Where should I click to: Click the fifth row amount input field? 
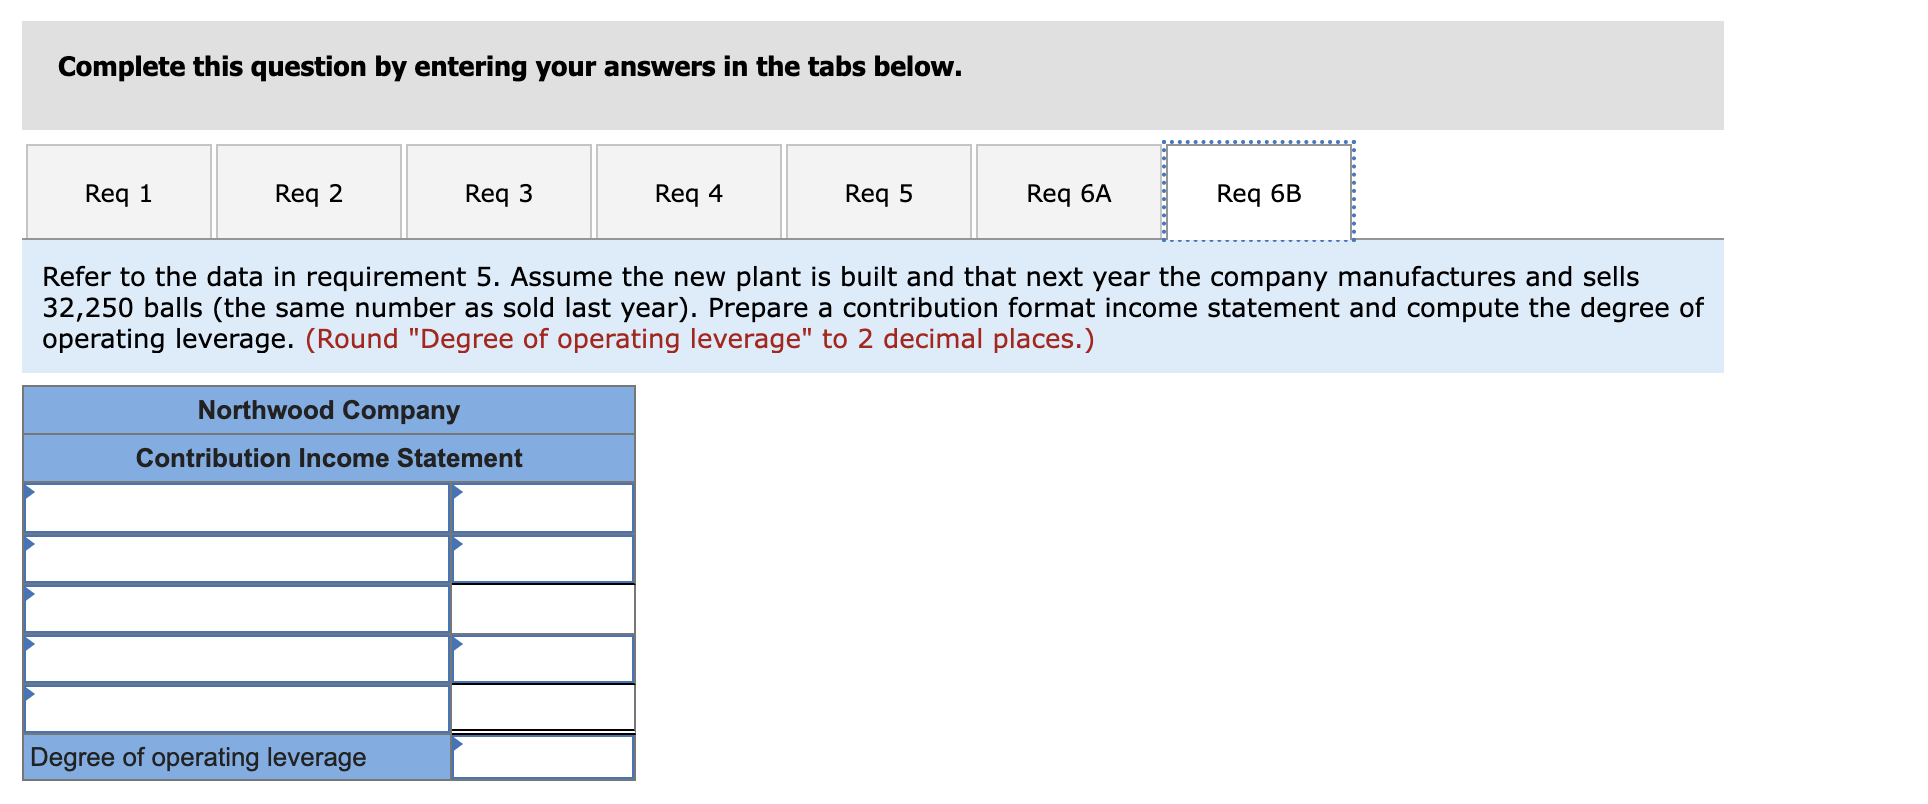click(543, 708)
